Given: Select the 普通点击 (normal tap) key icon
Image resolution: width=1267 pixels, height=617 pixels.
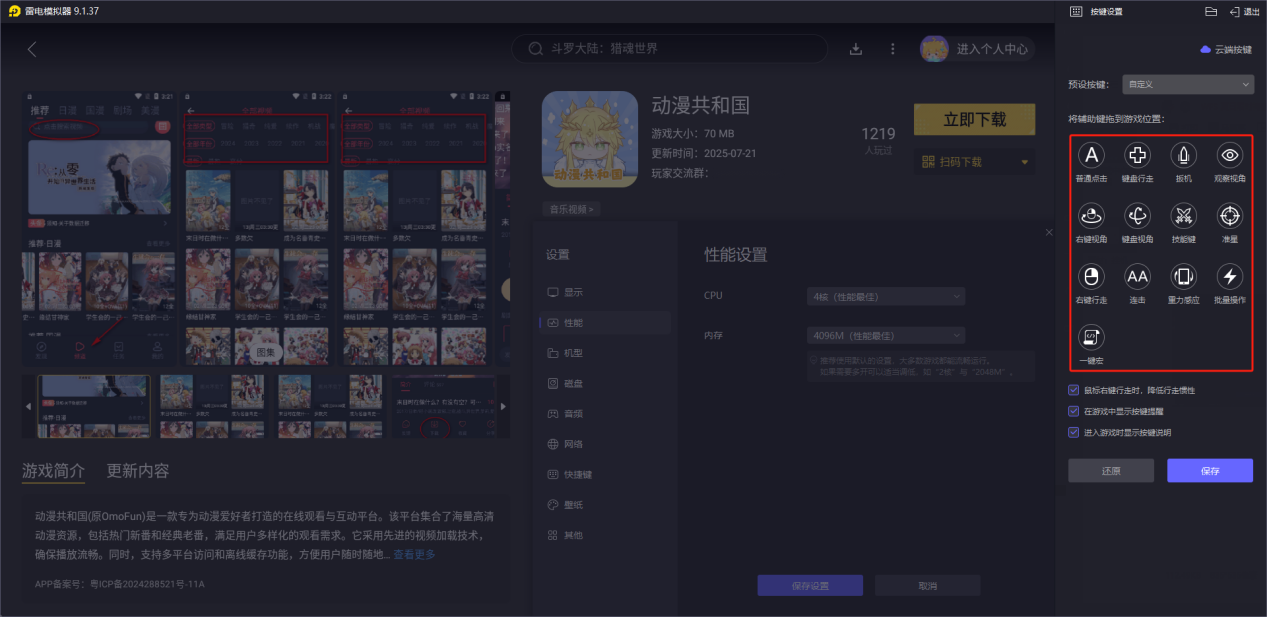Looking at the screenshot, I should (1091, 155).
